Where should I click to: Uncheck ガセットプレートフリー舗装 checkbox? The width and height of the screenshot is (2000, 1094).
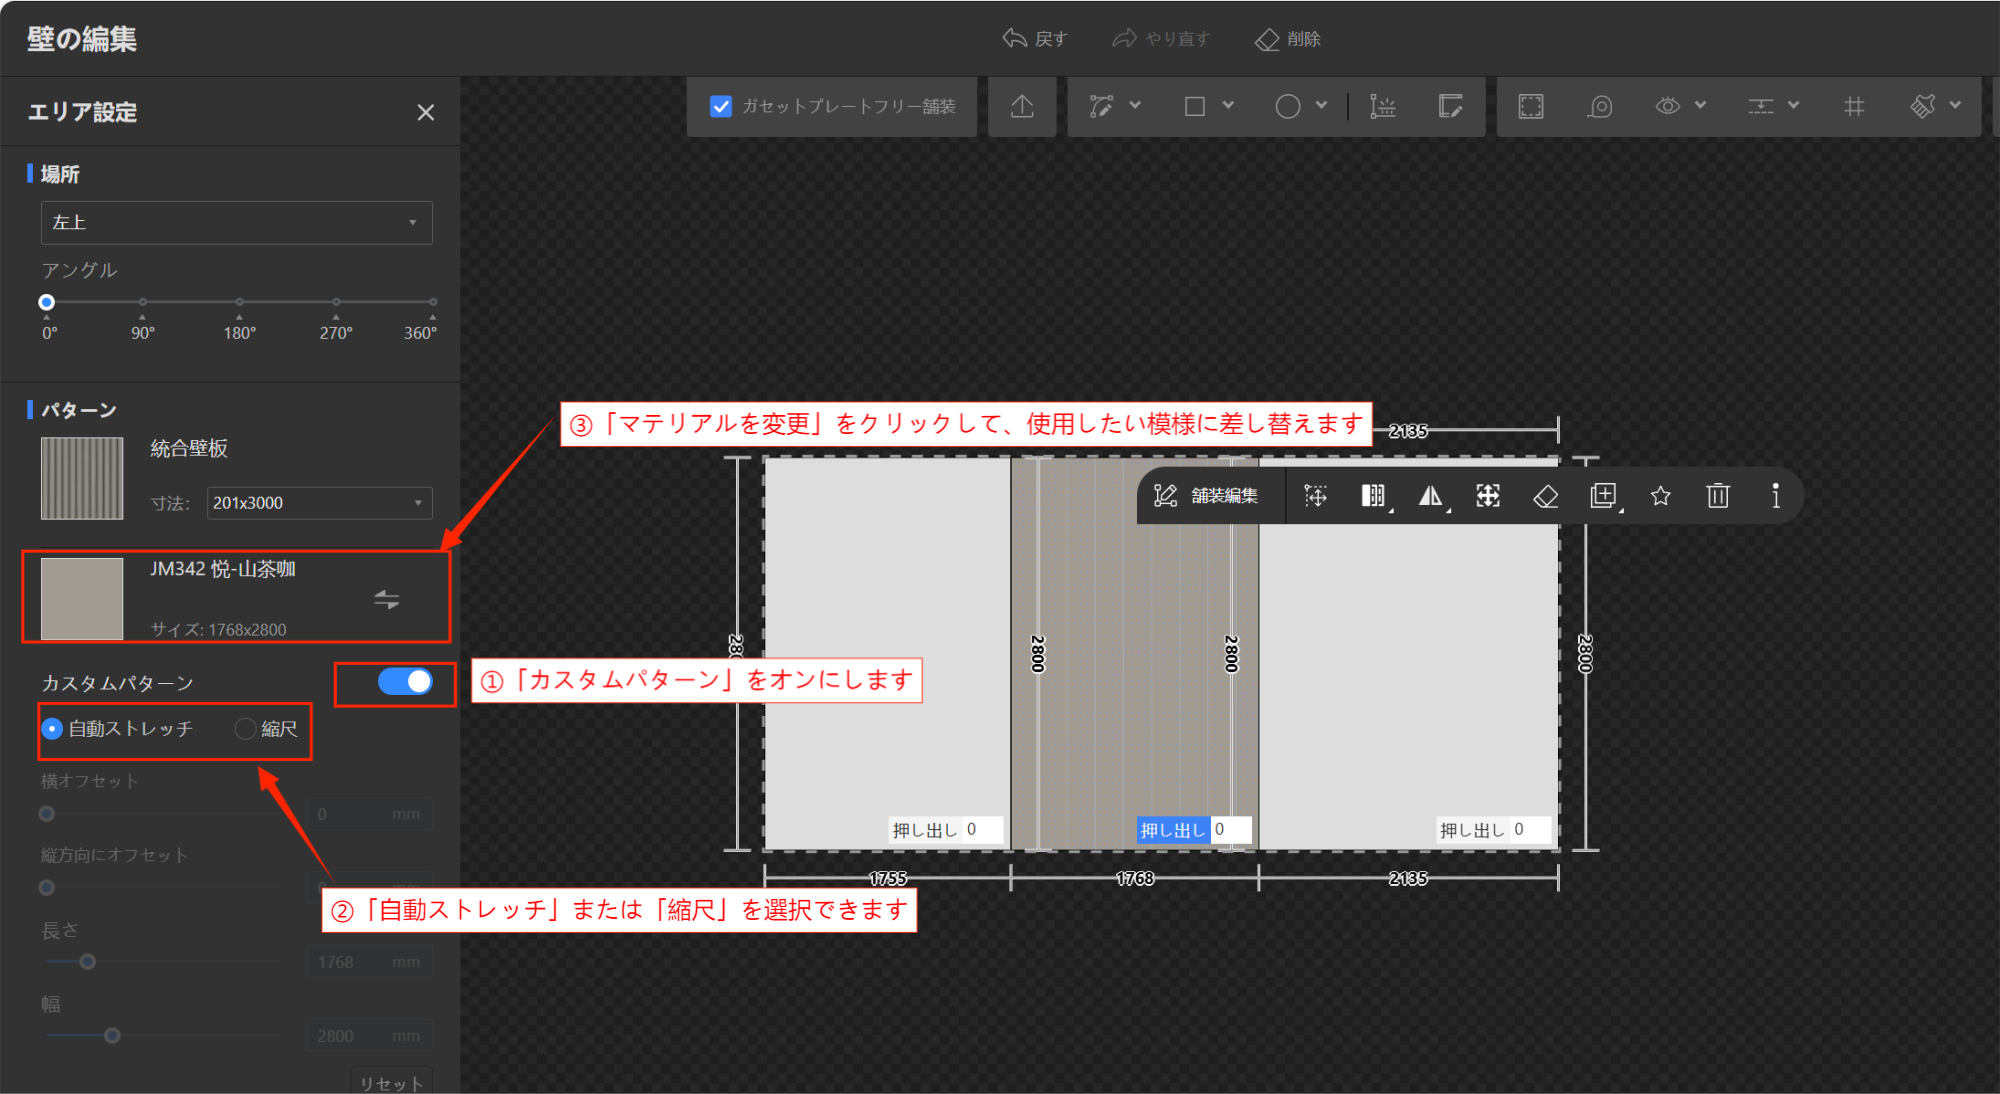720,106
